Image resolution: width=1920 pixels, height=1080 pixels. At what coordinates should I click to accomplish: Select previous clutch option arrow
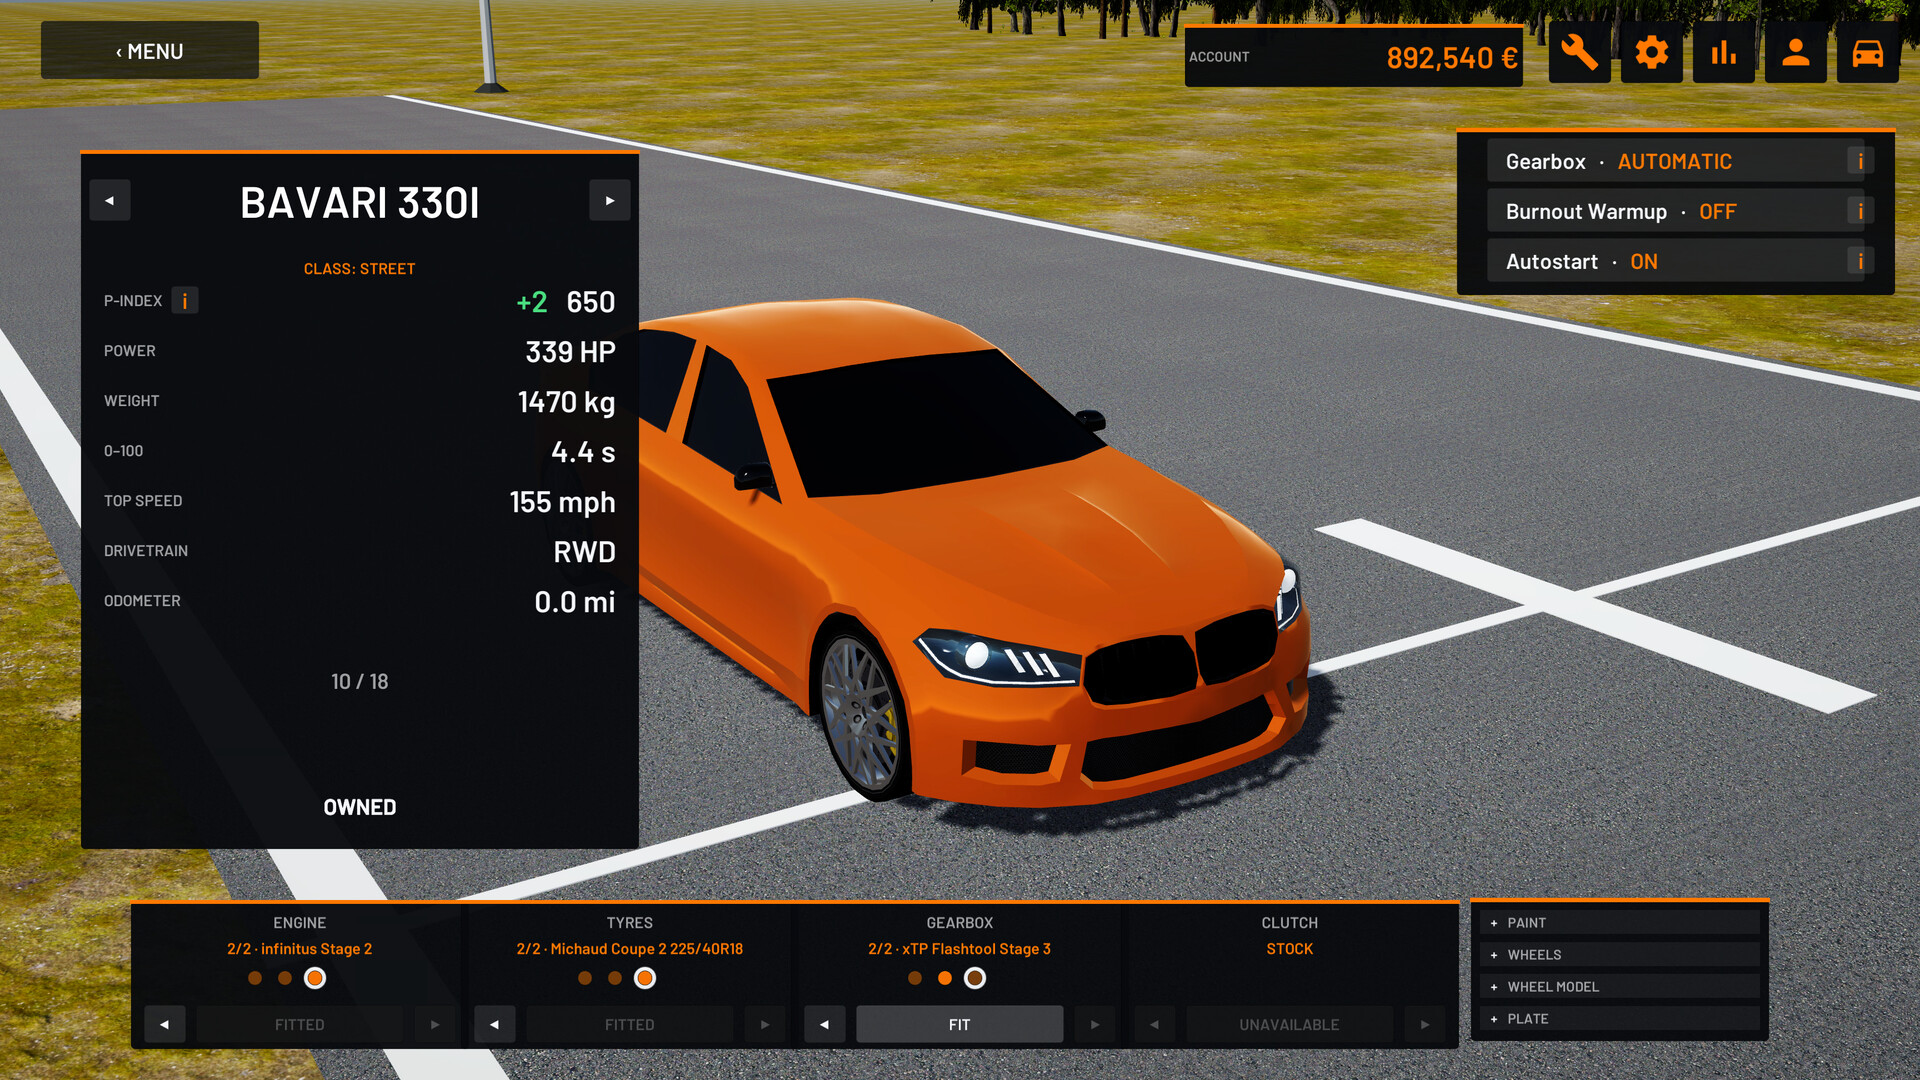click(1155, 1024)
